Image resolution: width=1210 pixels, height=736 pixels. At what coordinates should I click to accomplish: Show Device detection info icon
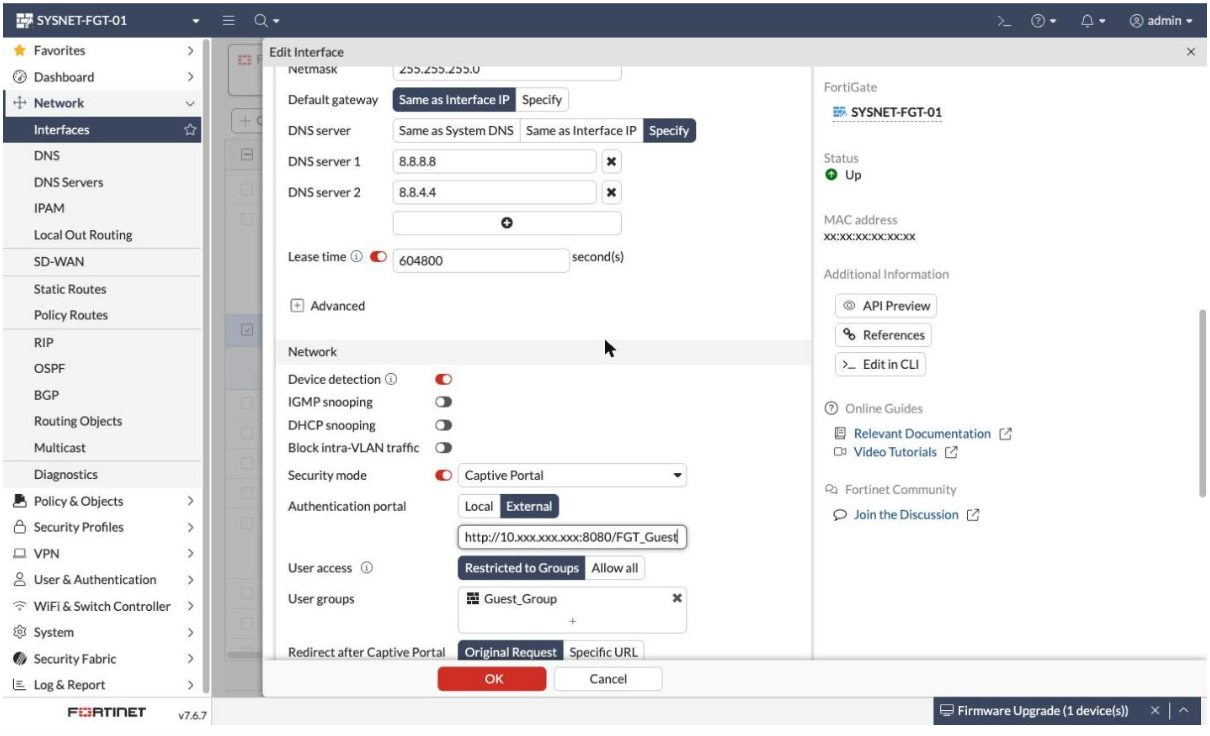pos(391,379)
